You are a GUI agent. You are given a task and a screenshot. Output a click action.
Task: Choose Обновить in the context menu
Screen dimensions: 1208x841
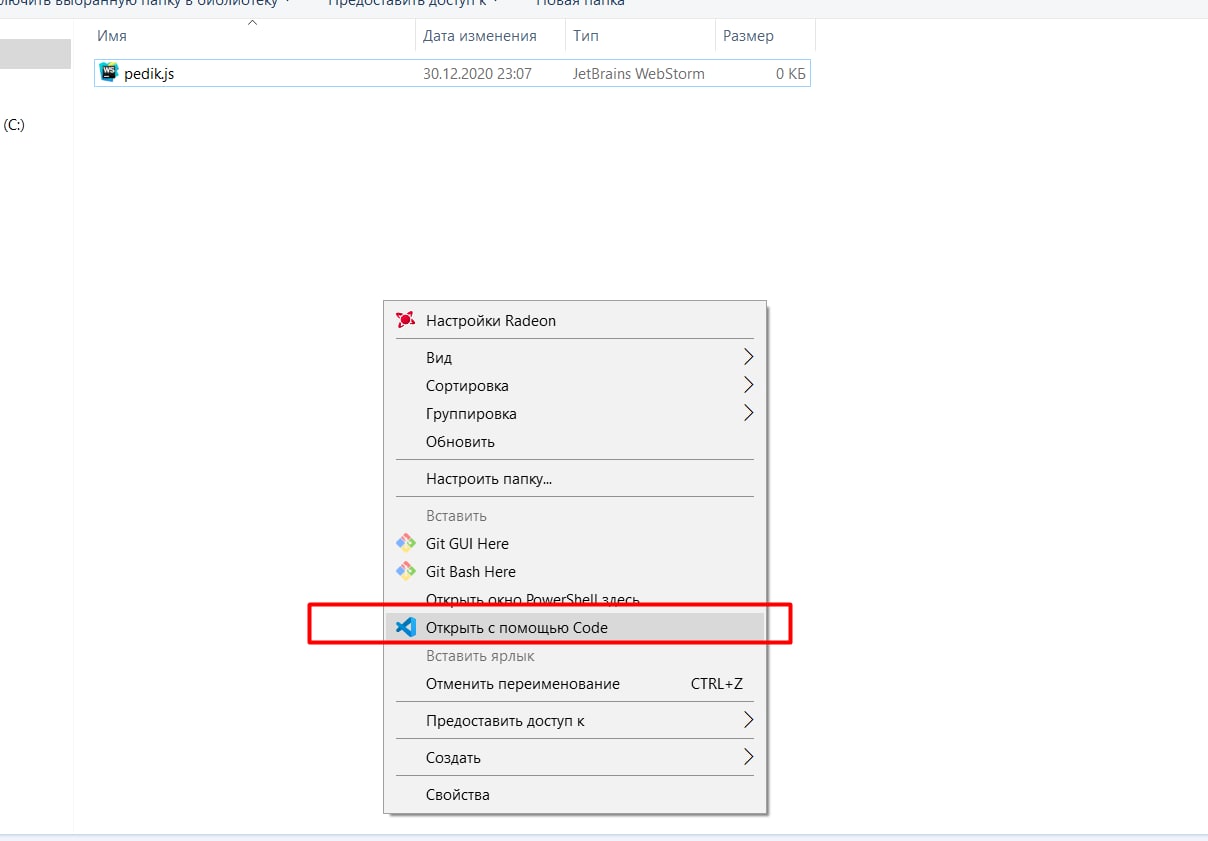[575, 441]
